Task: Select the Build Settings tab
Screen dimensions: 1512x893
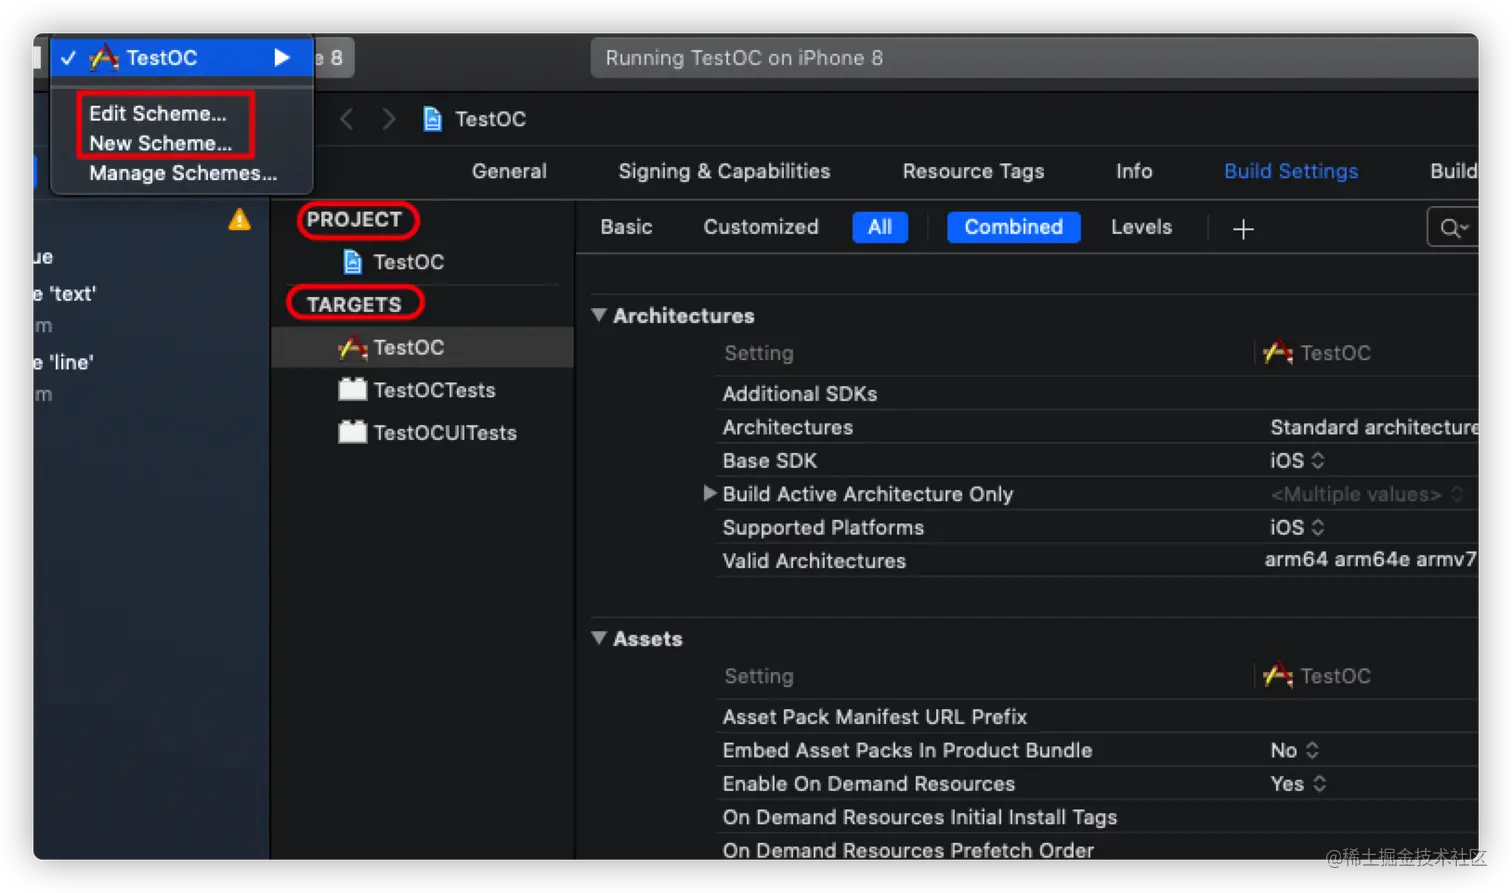Action: click(x=1291, y=171)
